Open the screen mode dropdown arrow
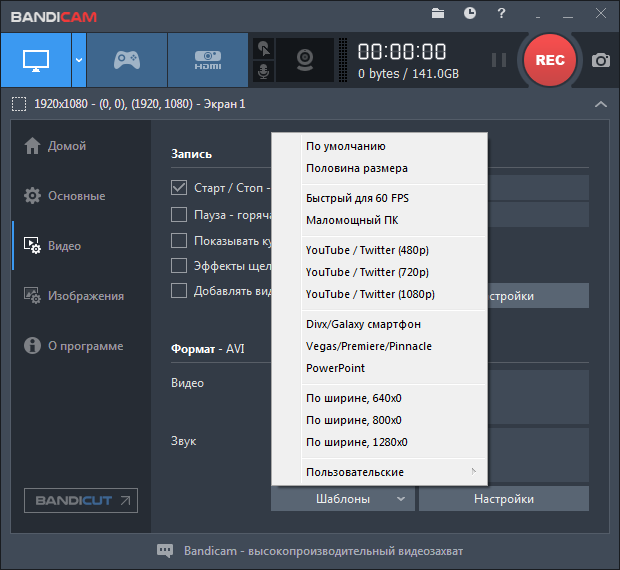This screenshot has height=570, width=620. [78, 59]
